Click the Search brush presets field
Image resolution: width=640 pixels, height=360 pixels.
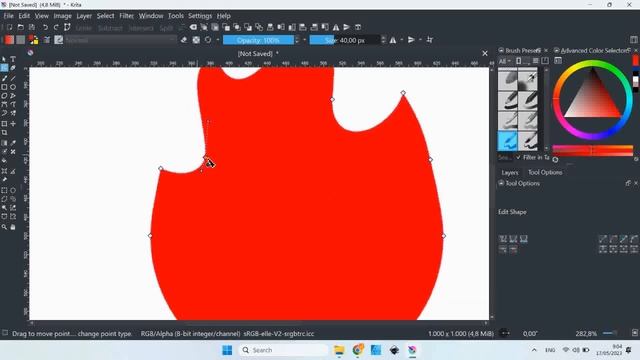click(504, 157)
